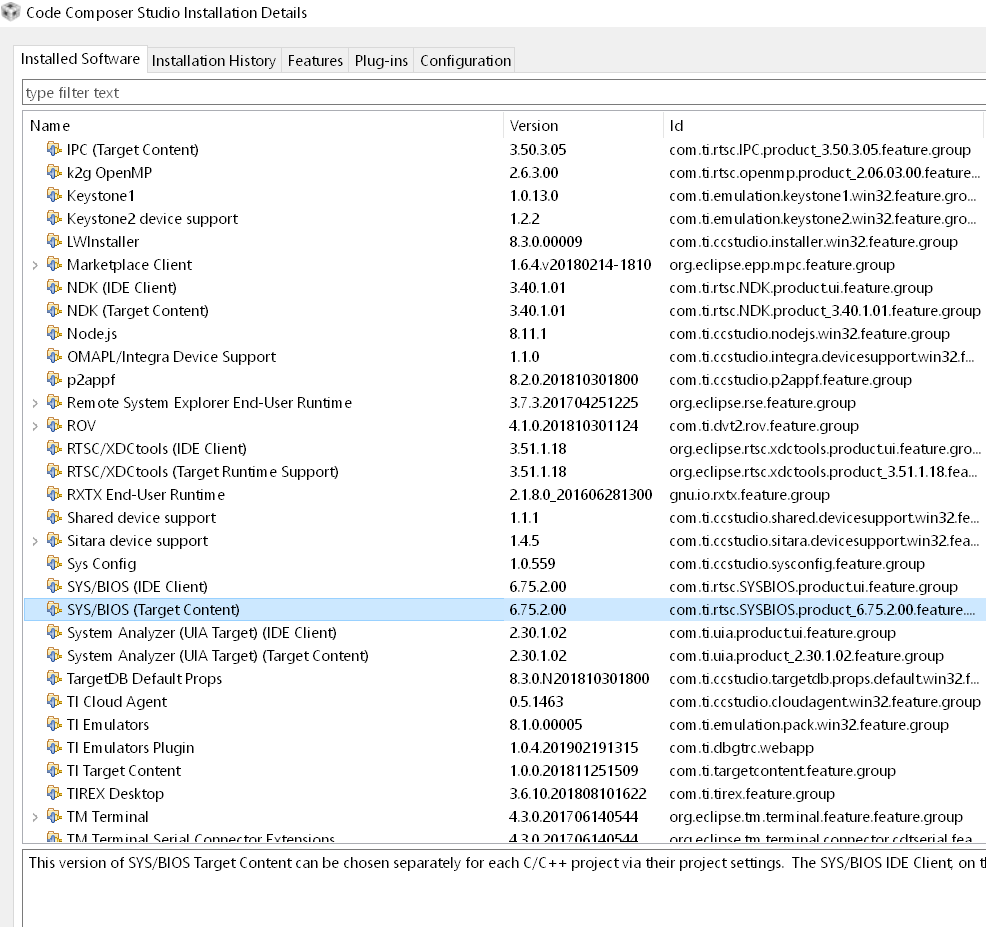This screenshot has width=986, height=927.
Task: Click Id com.ti.ccstudio.sysconfig.feature.group
Action: pyautogui.click(x=797, y=563)
